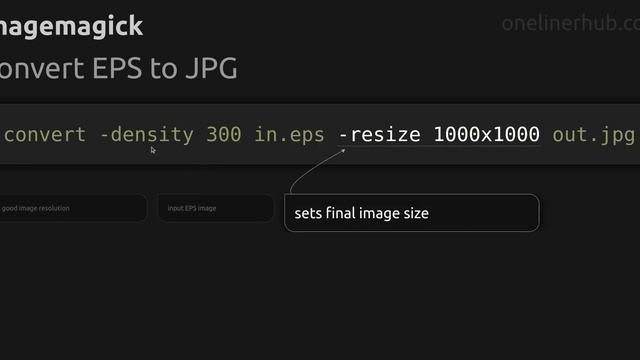Open the 'input EPS image' hint box
Viewport: 640px width, 360px height.
(216, 208)
